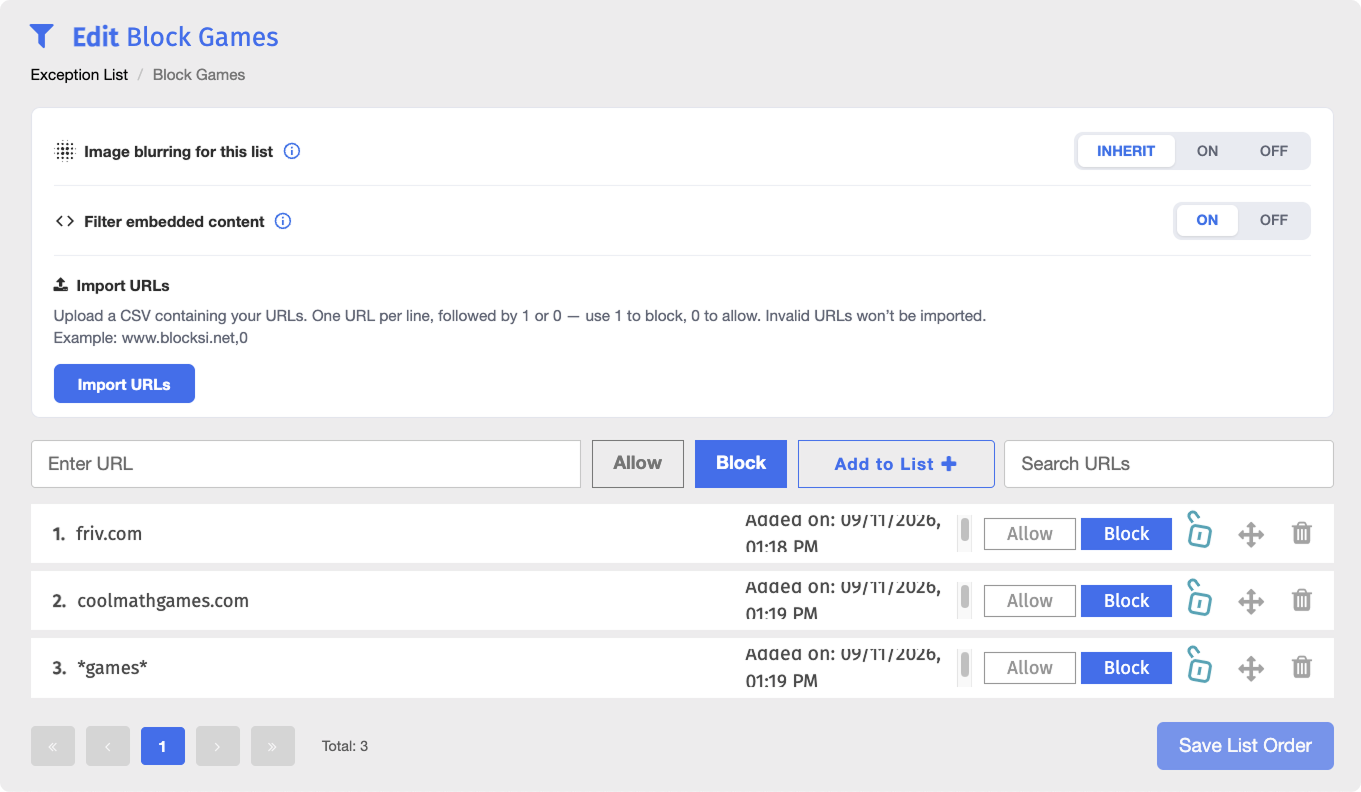Set friv.com to Block
The width and height of the screenshot is (1361, 792).
(1126, 534)
